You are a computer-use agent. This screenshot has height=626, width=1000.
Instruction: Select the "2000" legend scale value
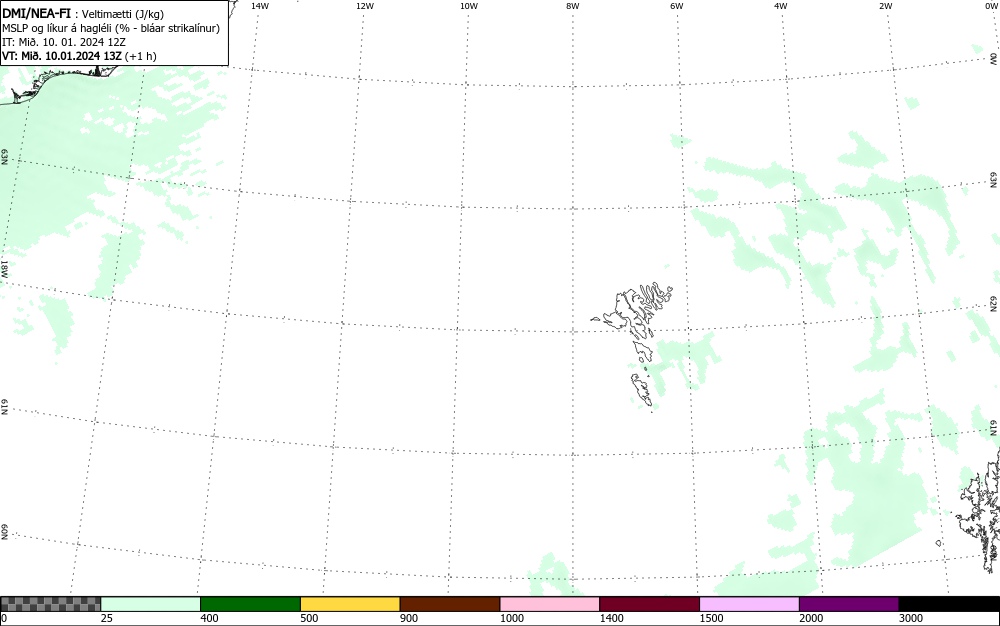tap(811, 618)
